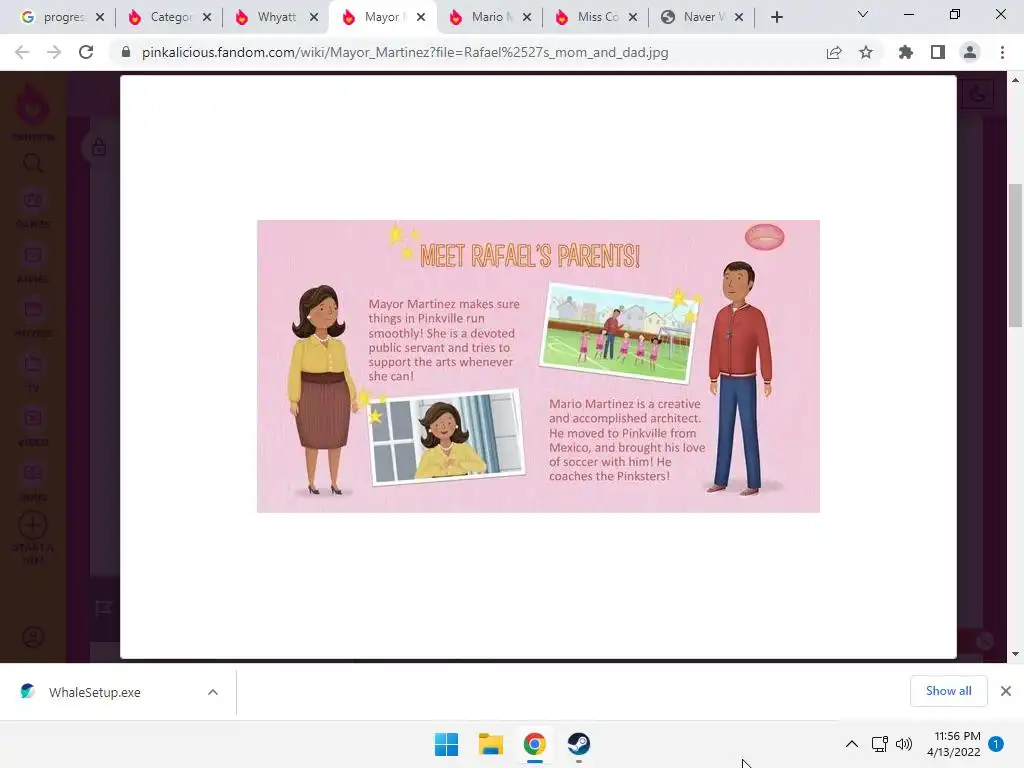Viewport: 1024px width, 768px height.
Task: Reload the current page
Action: (86, 52)
